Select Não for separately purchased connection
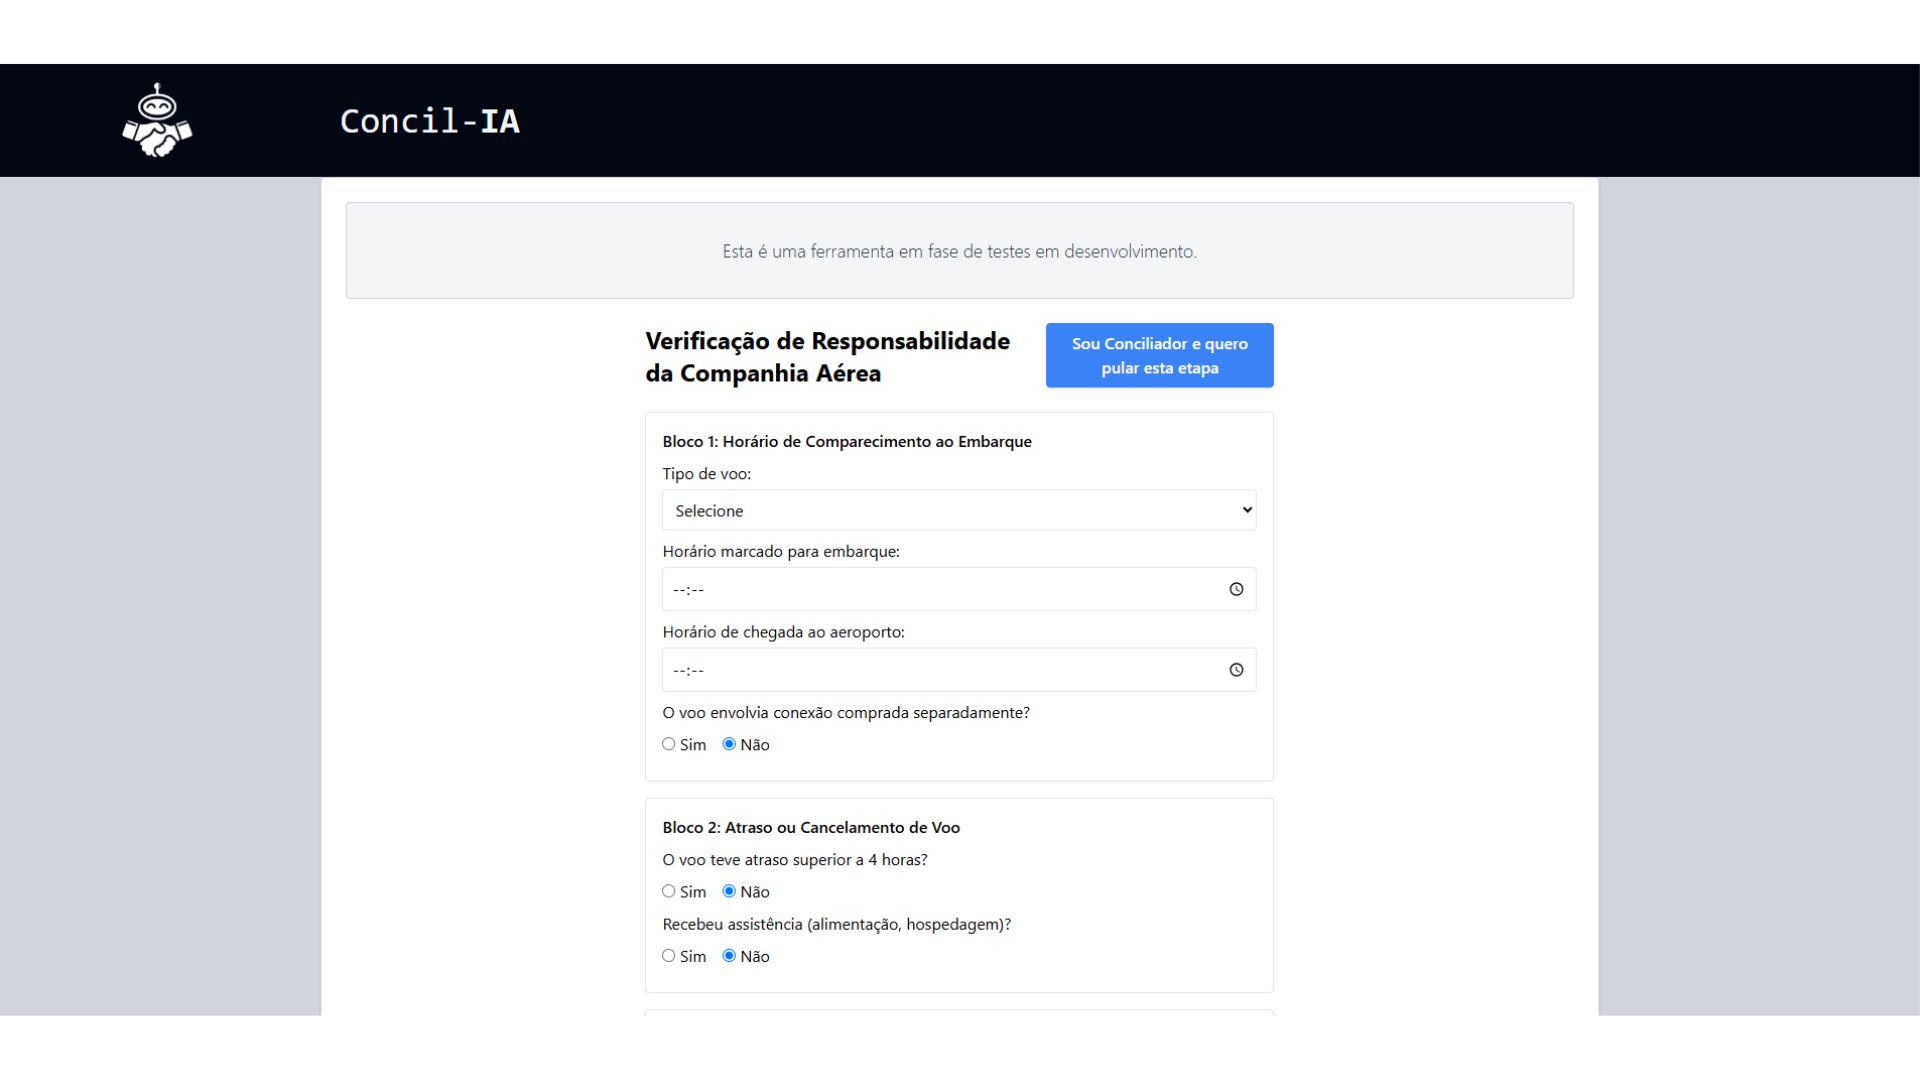The image size is (1920, 1080). point(729,744)
